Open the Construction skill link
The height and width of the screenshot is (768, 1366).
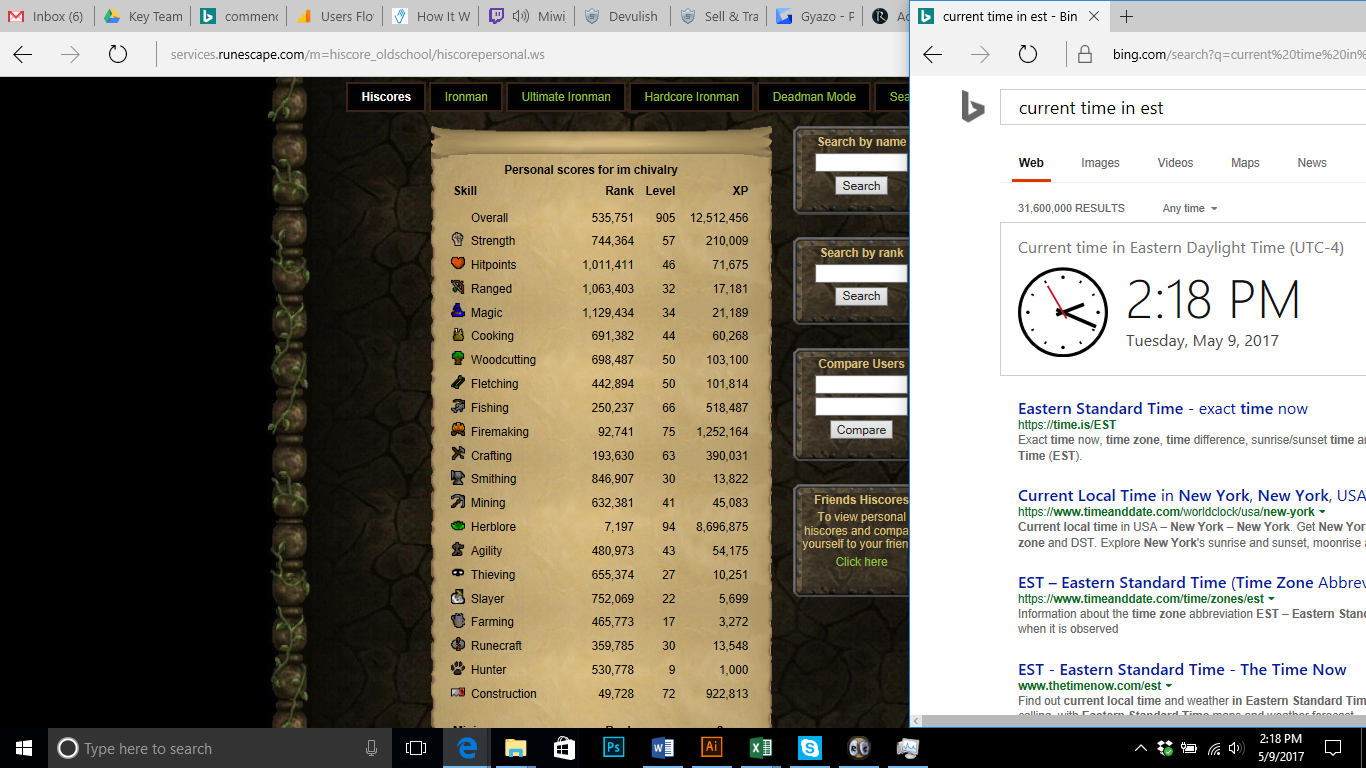click(x=504, y=694)
